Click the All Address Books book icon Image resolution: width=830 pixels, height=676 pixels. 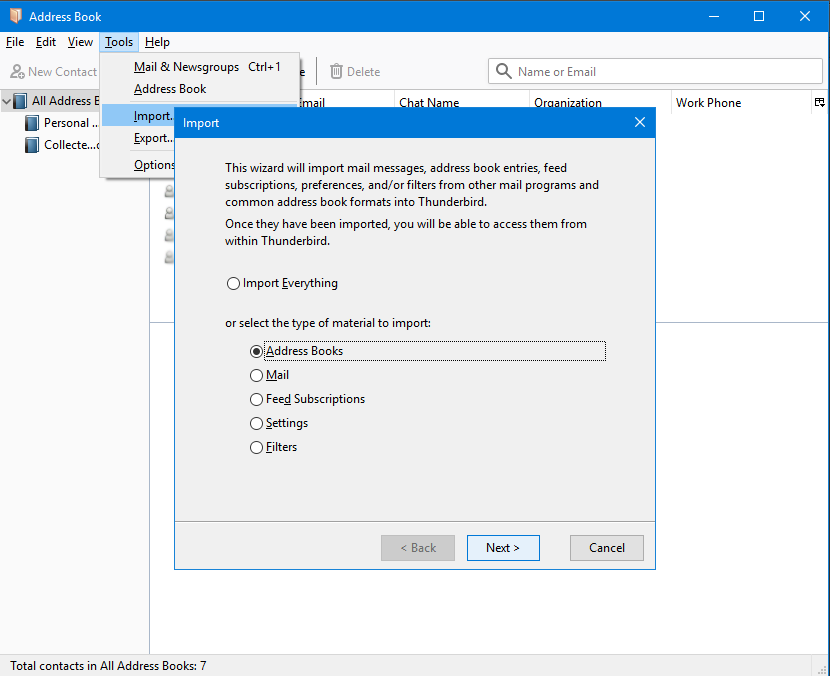point(20,101)
